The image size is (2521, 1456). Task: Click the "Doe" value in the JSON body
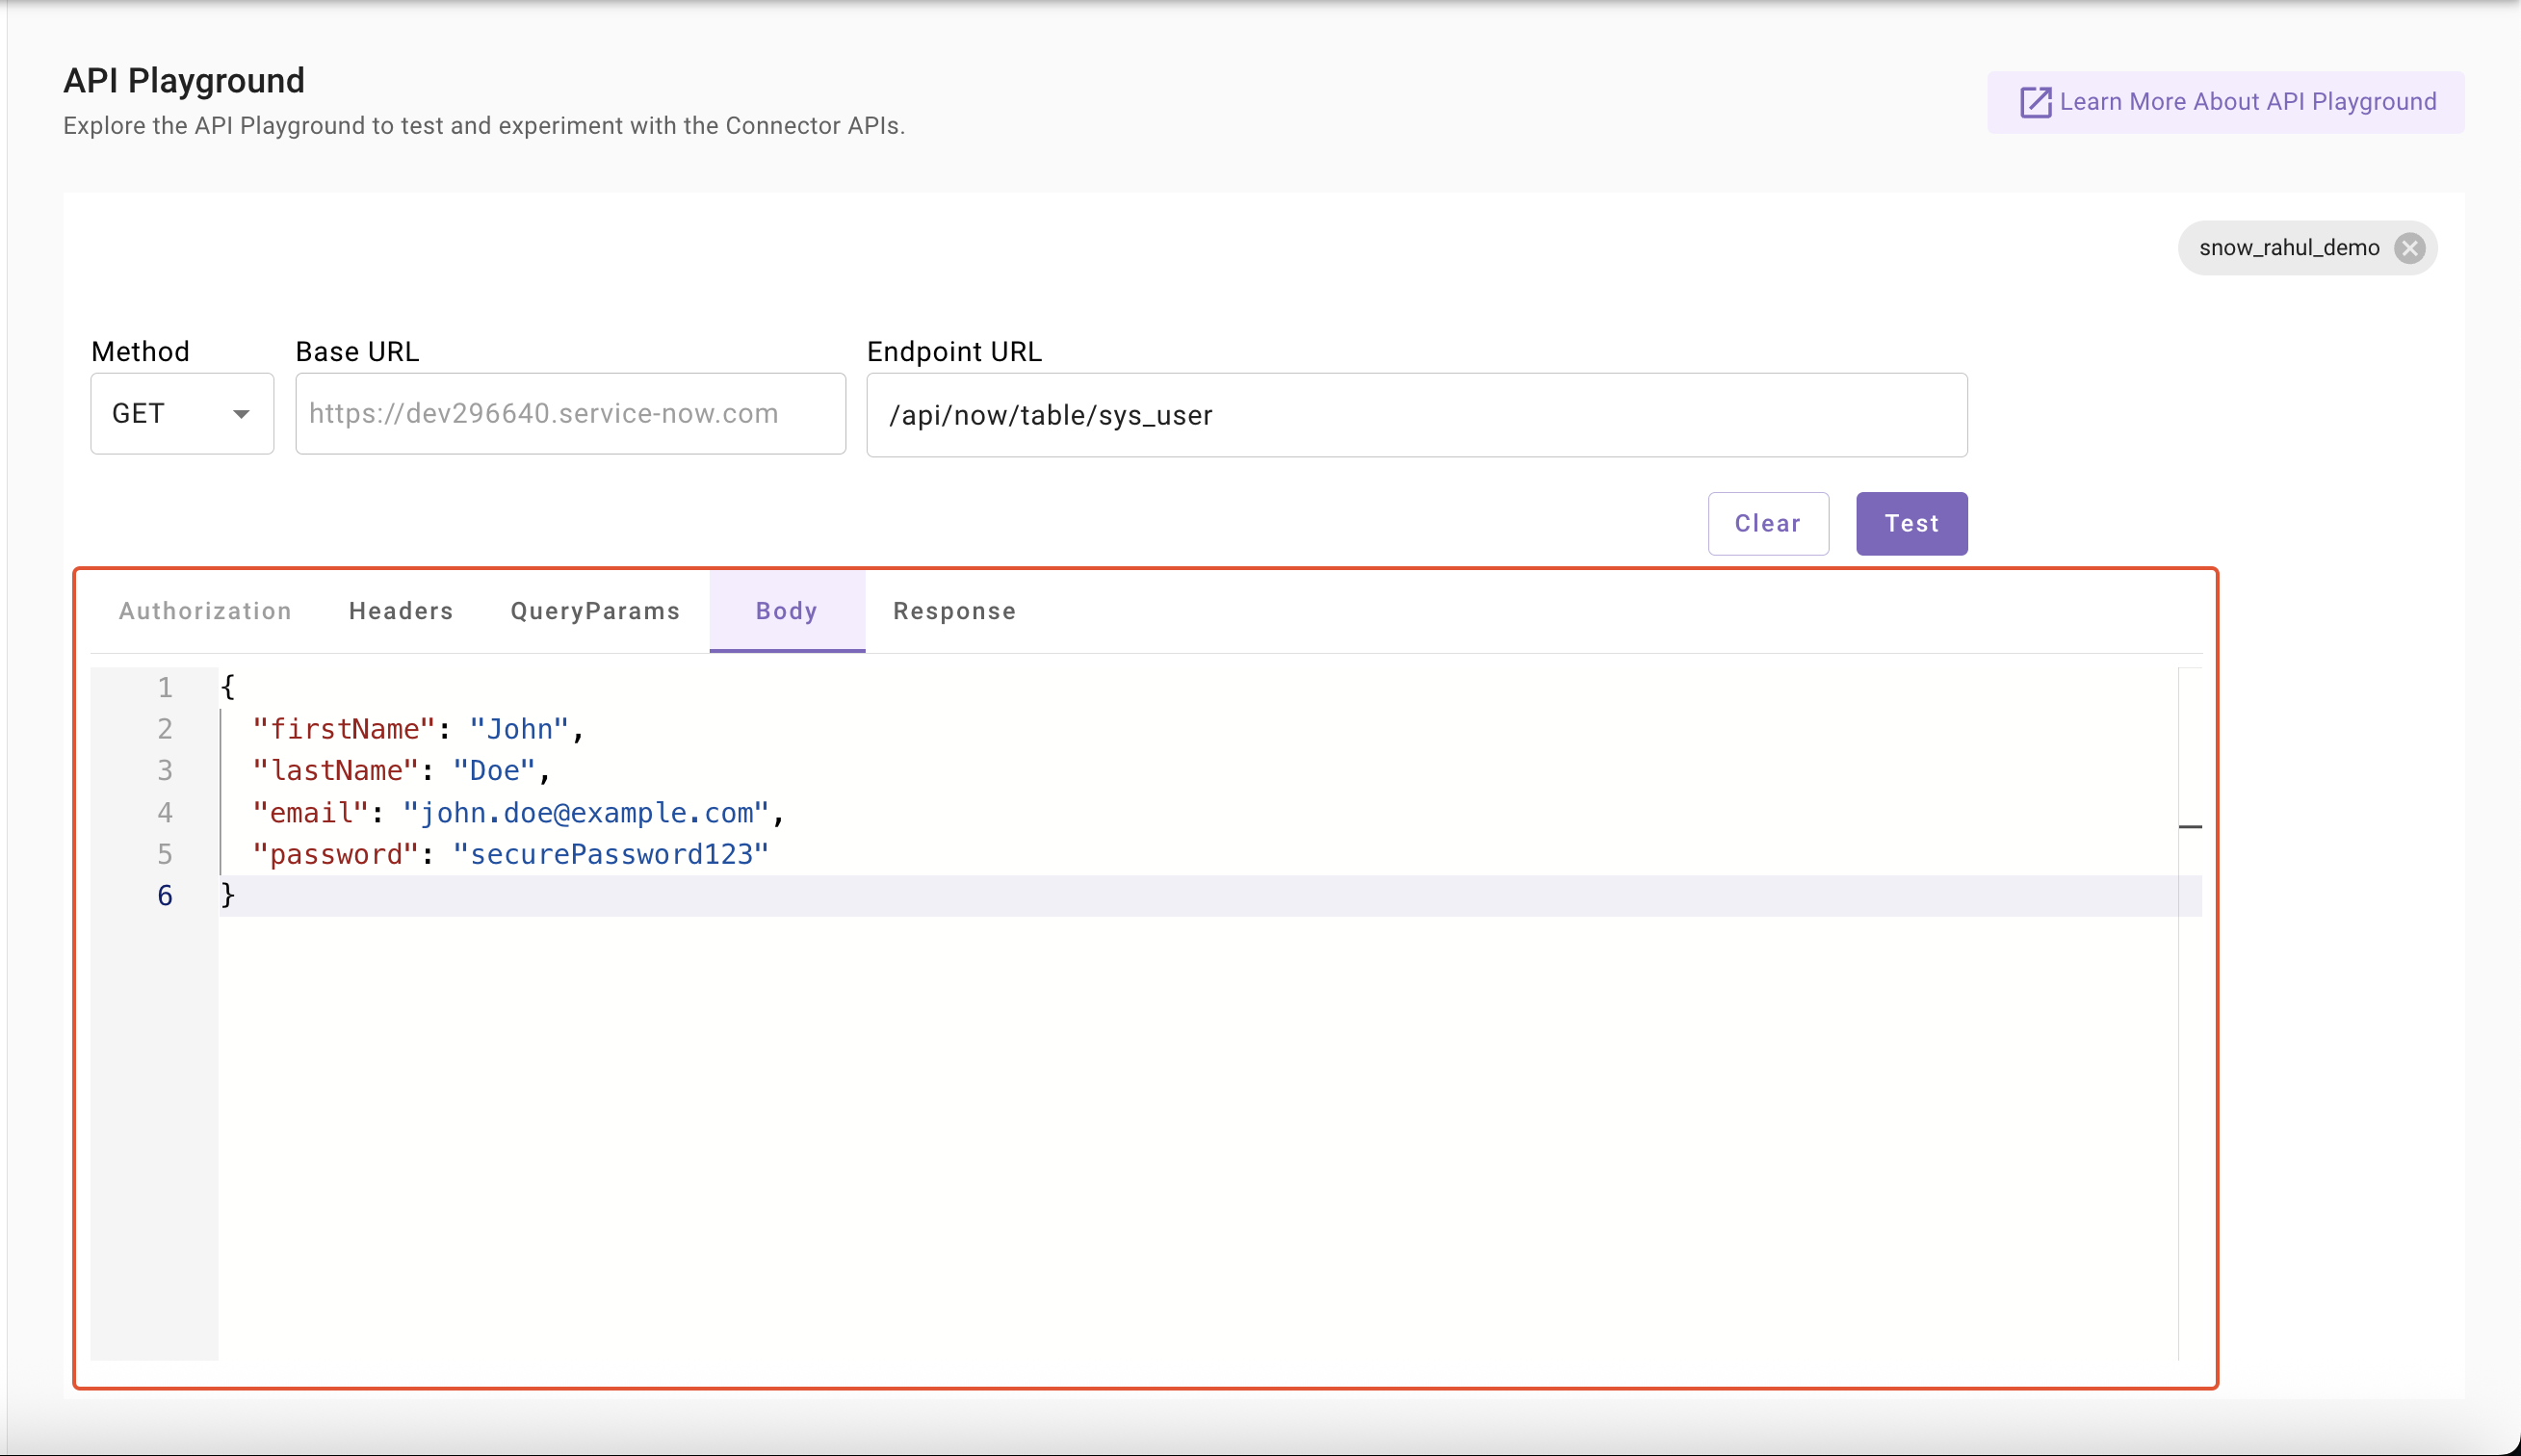[495, 771]
